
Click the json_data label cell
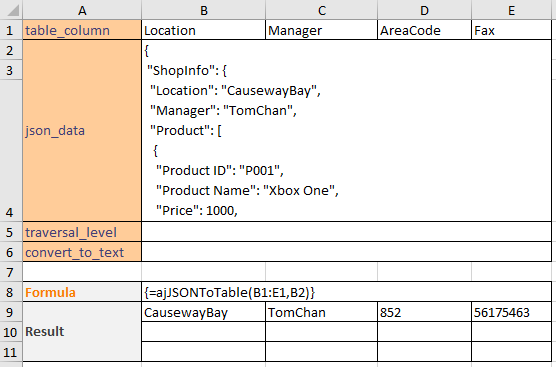(x=82, y=130)
